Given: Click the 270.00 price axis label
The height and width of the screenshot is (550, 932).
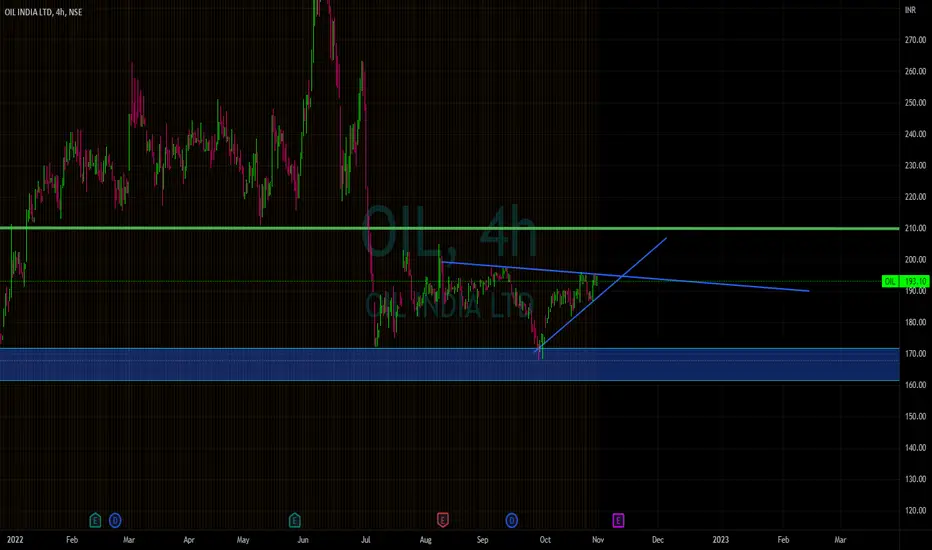Looking at the screenshot, I should click(x=915, y=40).
